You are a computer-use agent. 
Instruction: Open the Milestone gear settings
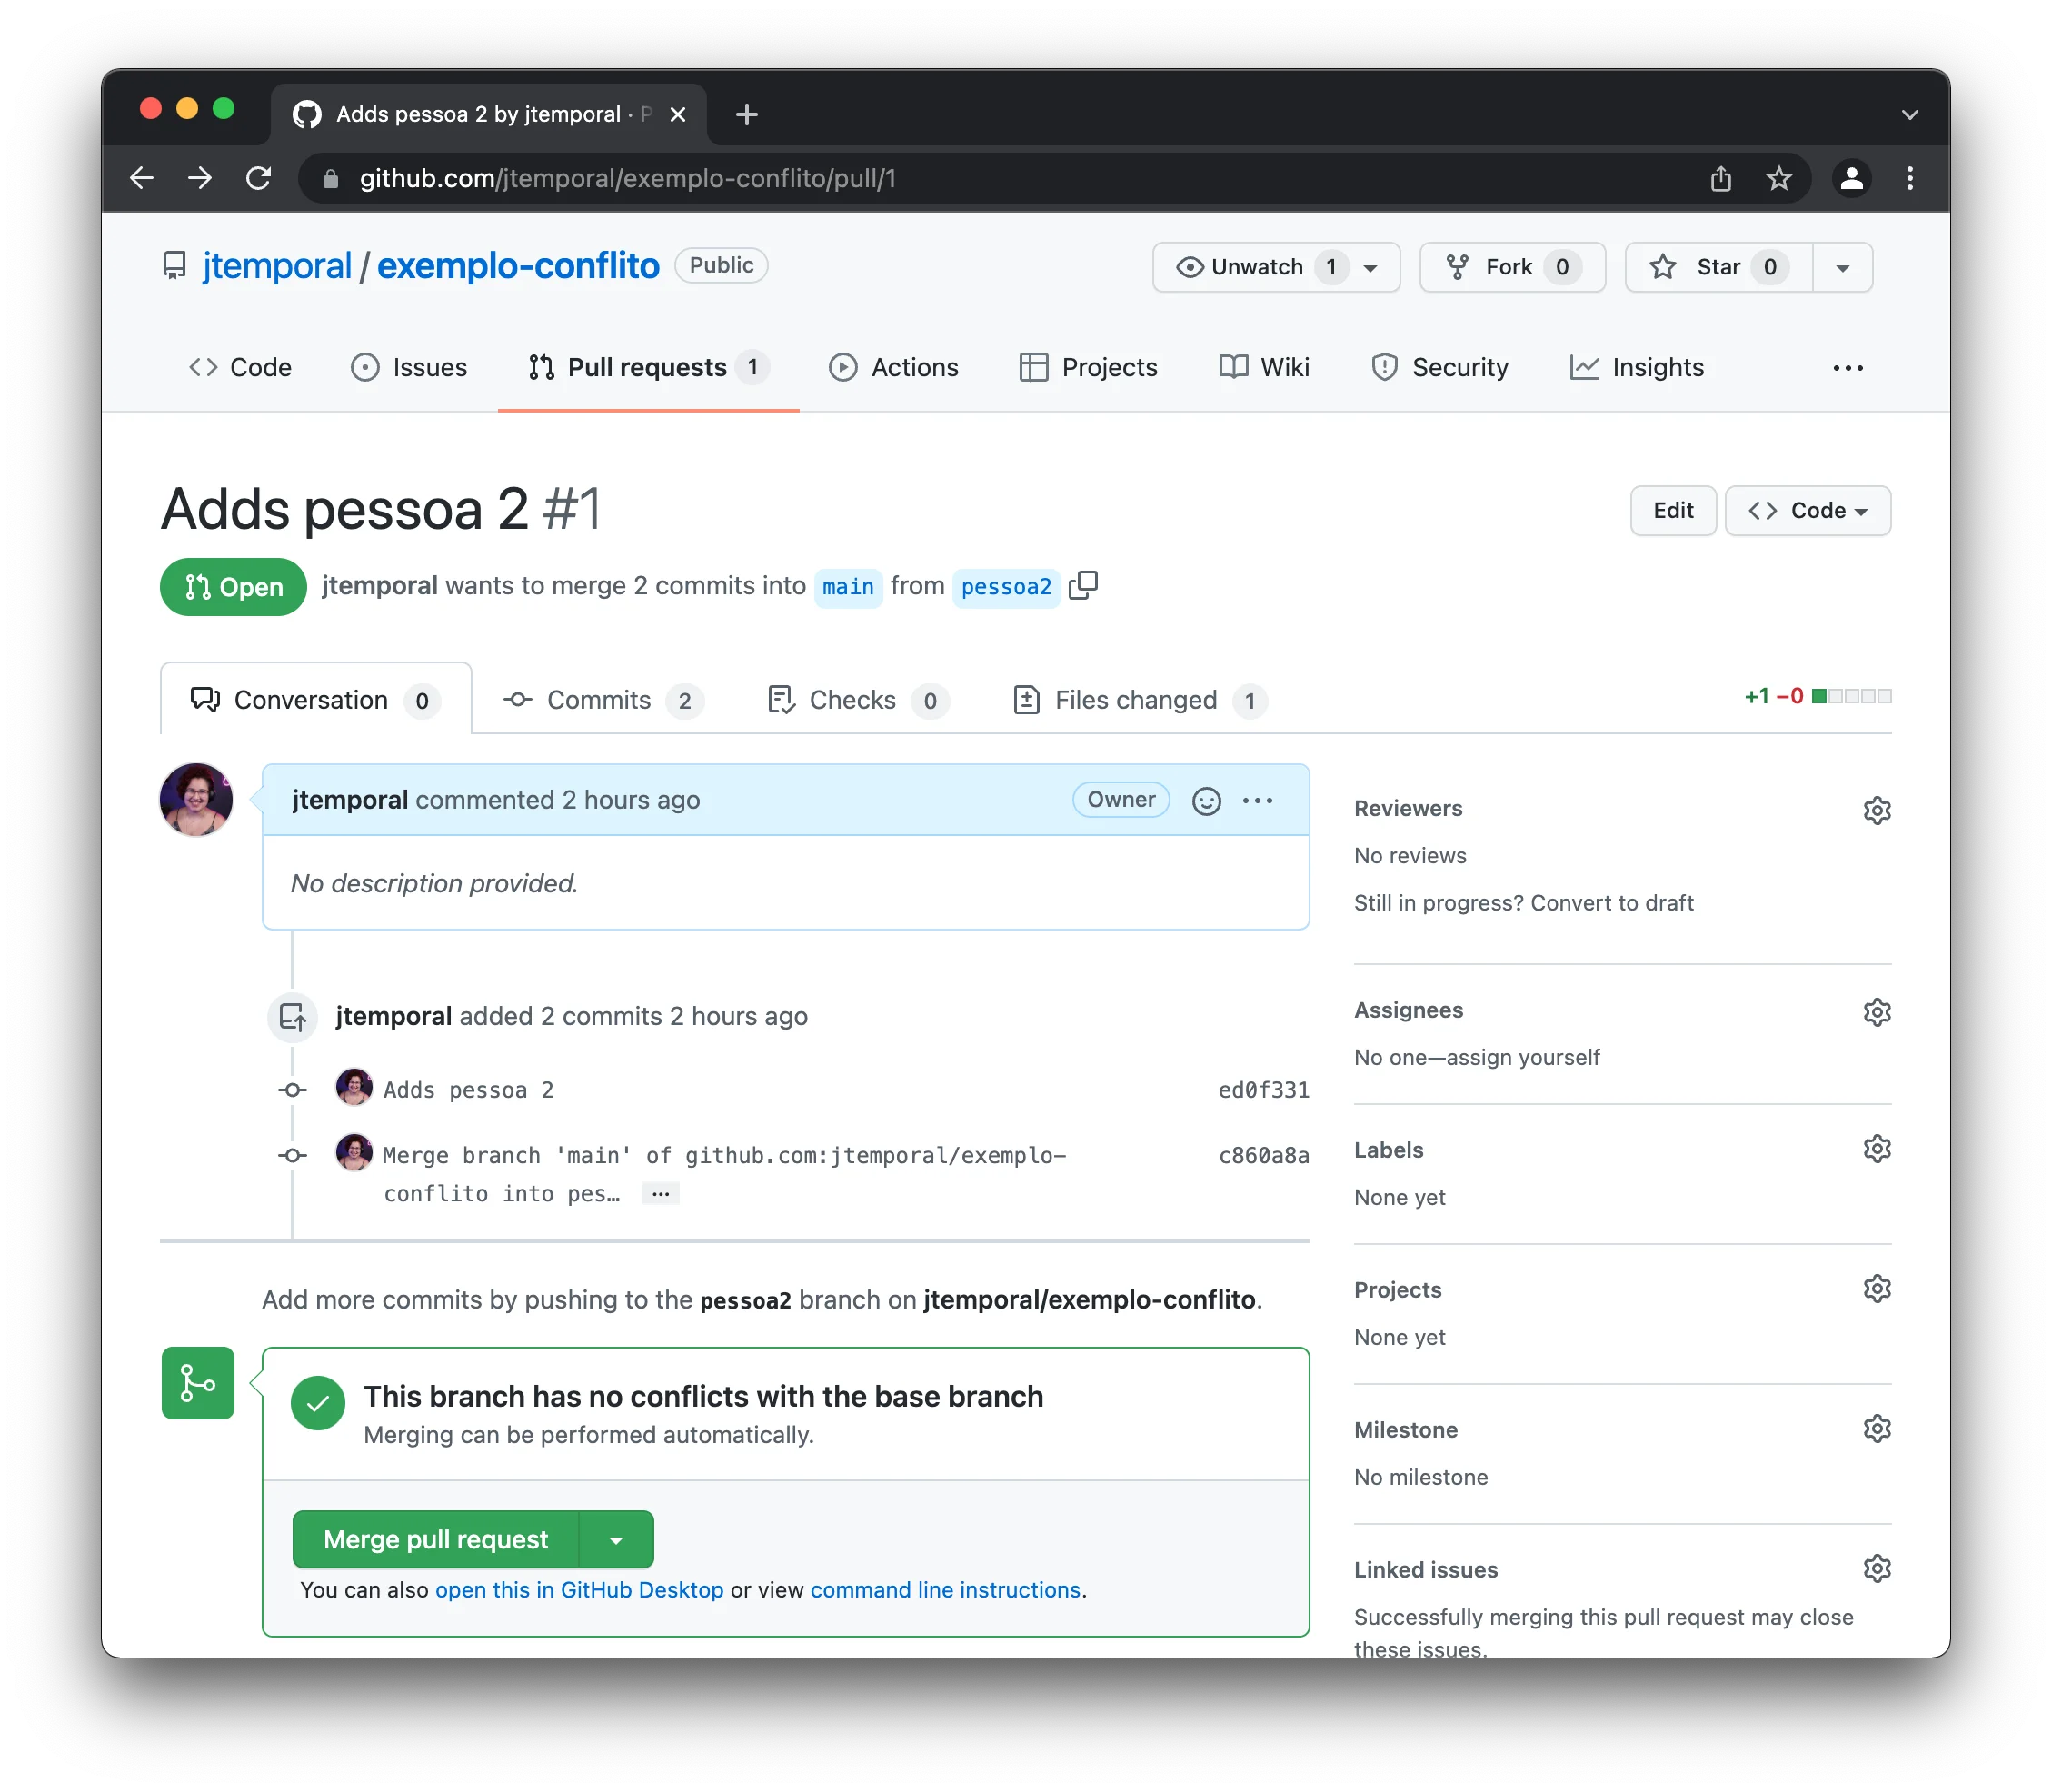pos(1877,1429)
